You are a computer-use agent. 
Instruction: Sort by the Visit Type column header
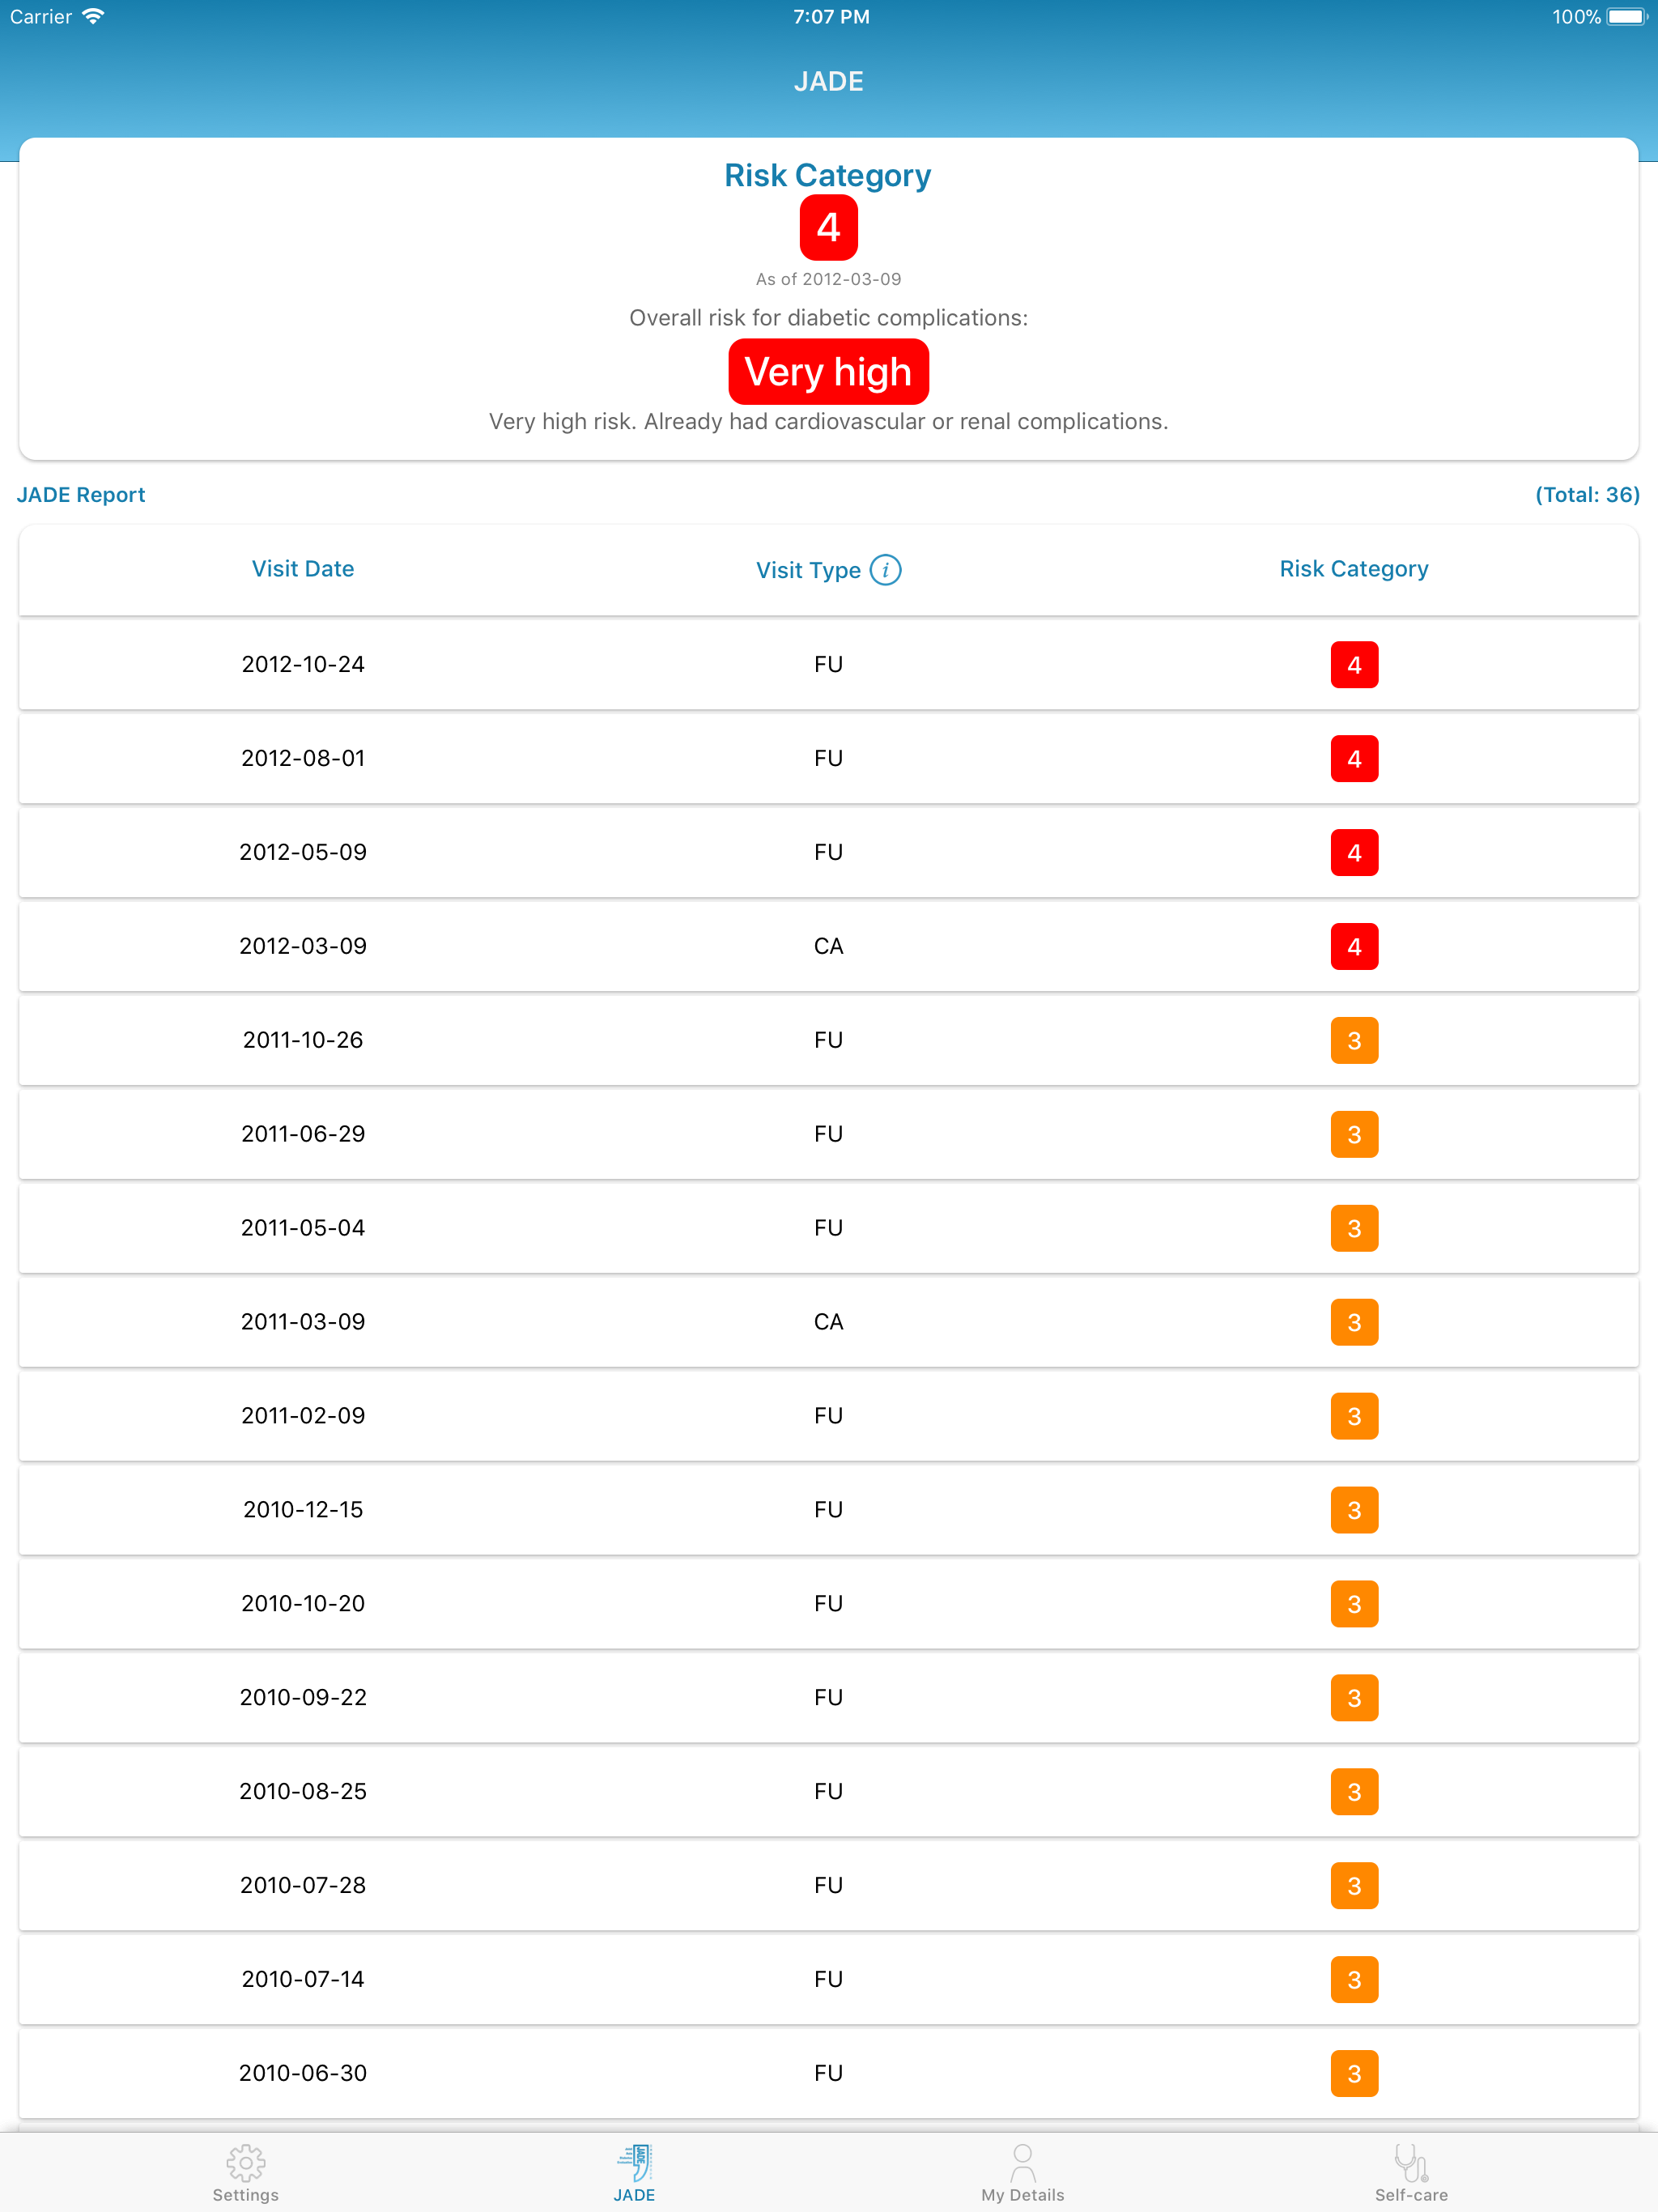[809, 570]
